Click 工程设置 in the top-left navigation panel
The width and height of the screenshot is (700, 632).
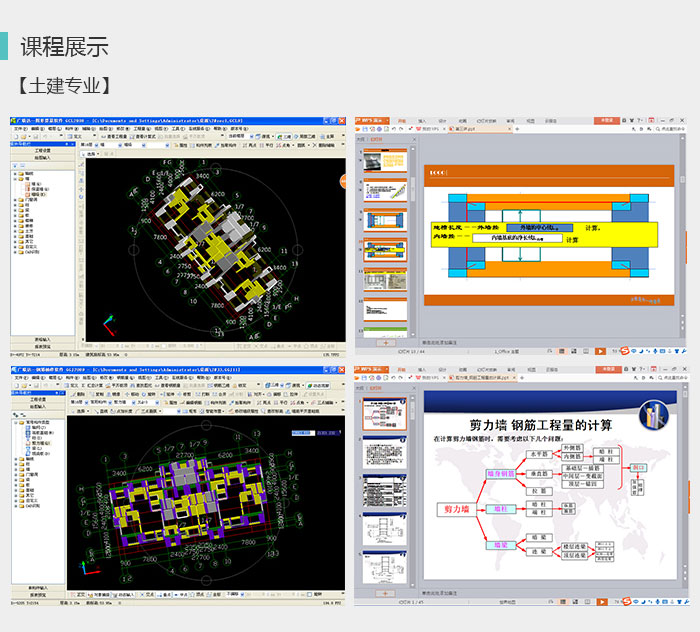[x=43, y=150]
